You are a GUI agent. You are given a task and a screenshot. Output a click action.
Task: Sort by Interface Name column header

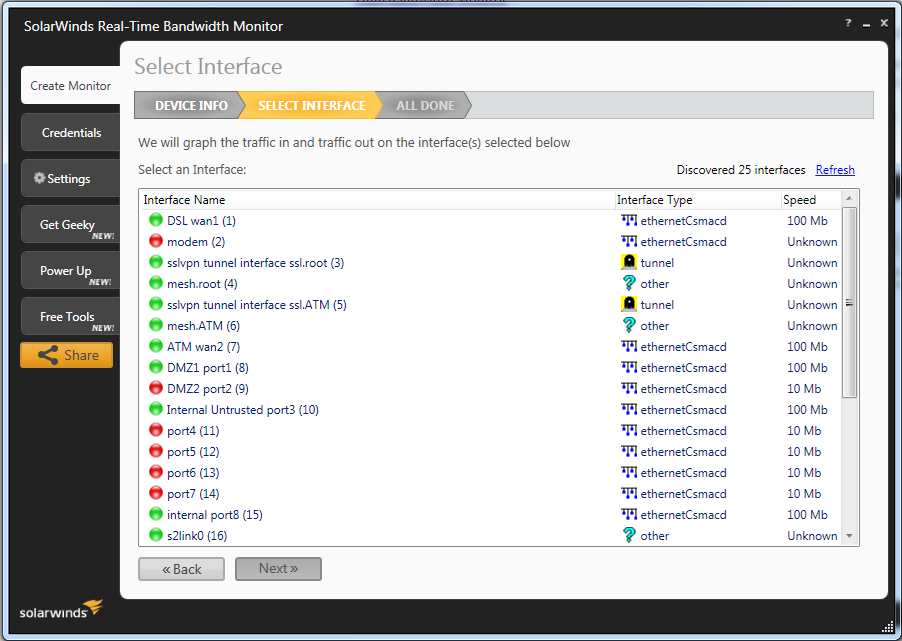(x=377, y=200)
